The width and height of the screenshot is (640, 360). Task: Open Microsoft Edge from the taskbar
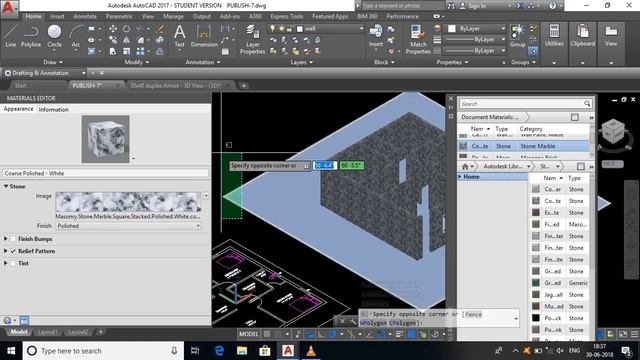pos(219,351)
